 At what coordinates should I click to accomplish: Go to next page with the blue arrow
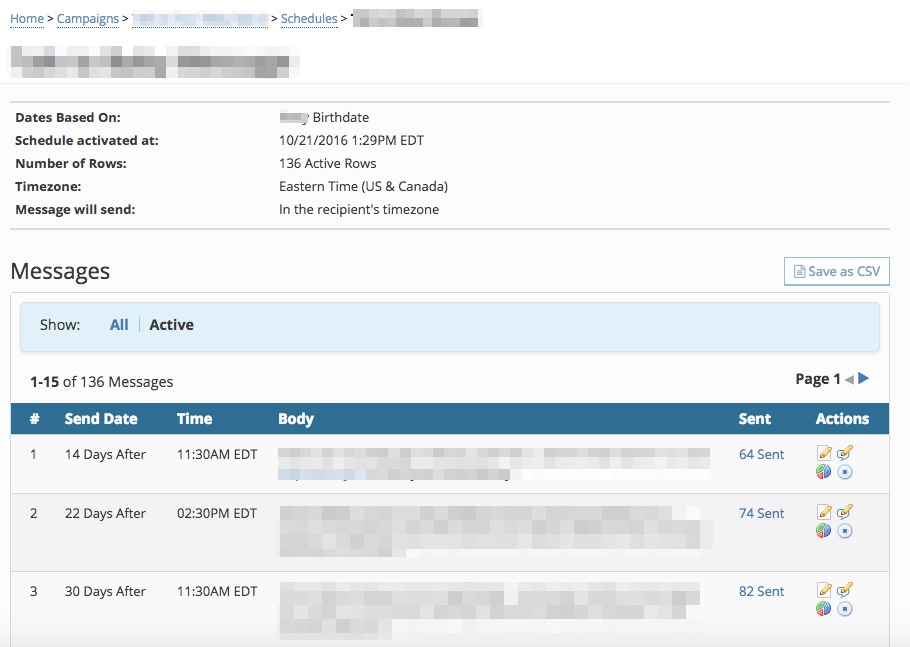pyautogui.click(x=864, y=379)
